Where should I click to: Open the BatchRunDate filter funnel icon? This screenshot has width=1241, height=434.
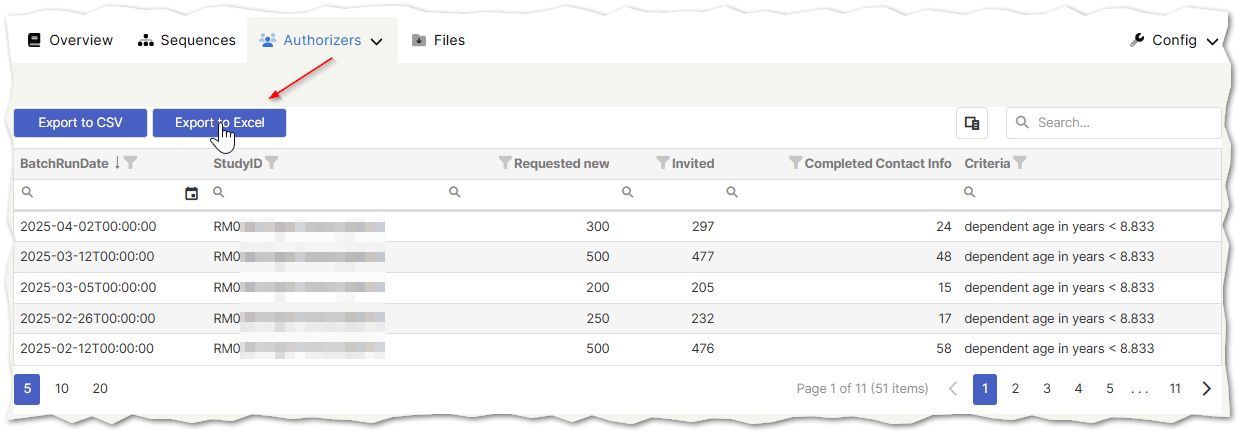(130, 163)
